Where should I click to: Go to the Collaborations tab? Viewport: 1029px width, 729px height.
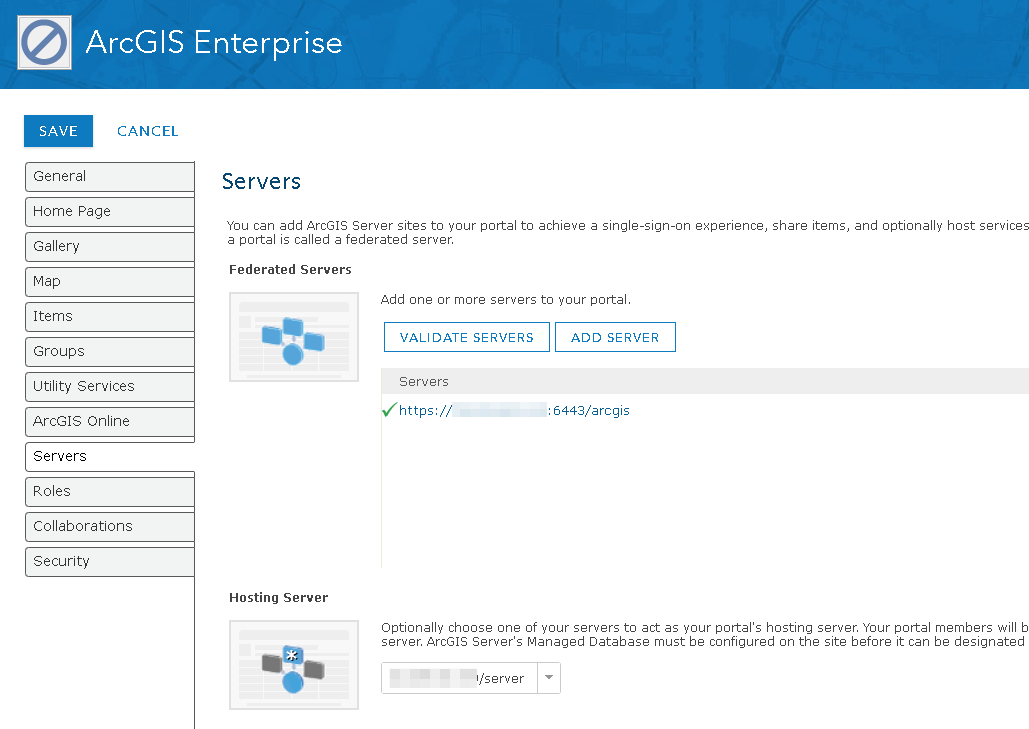click(110, 526)
